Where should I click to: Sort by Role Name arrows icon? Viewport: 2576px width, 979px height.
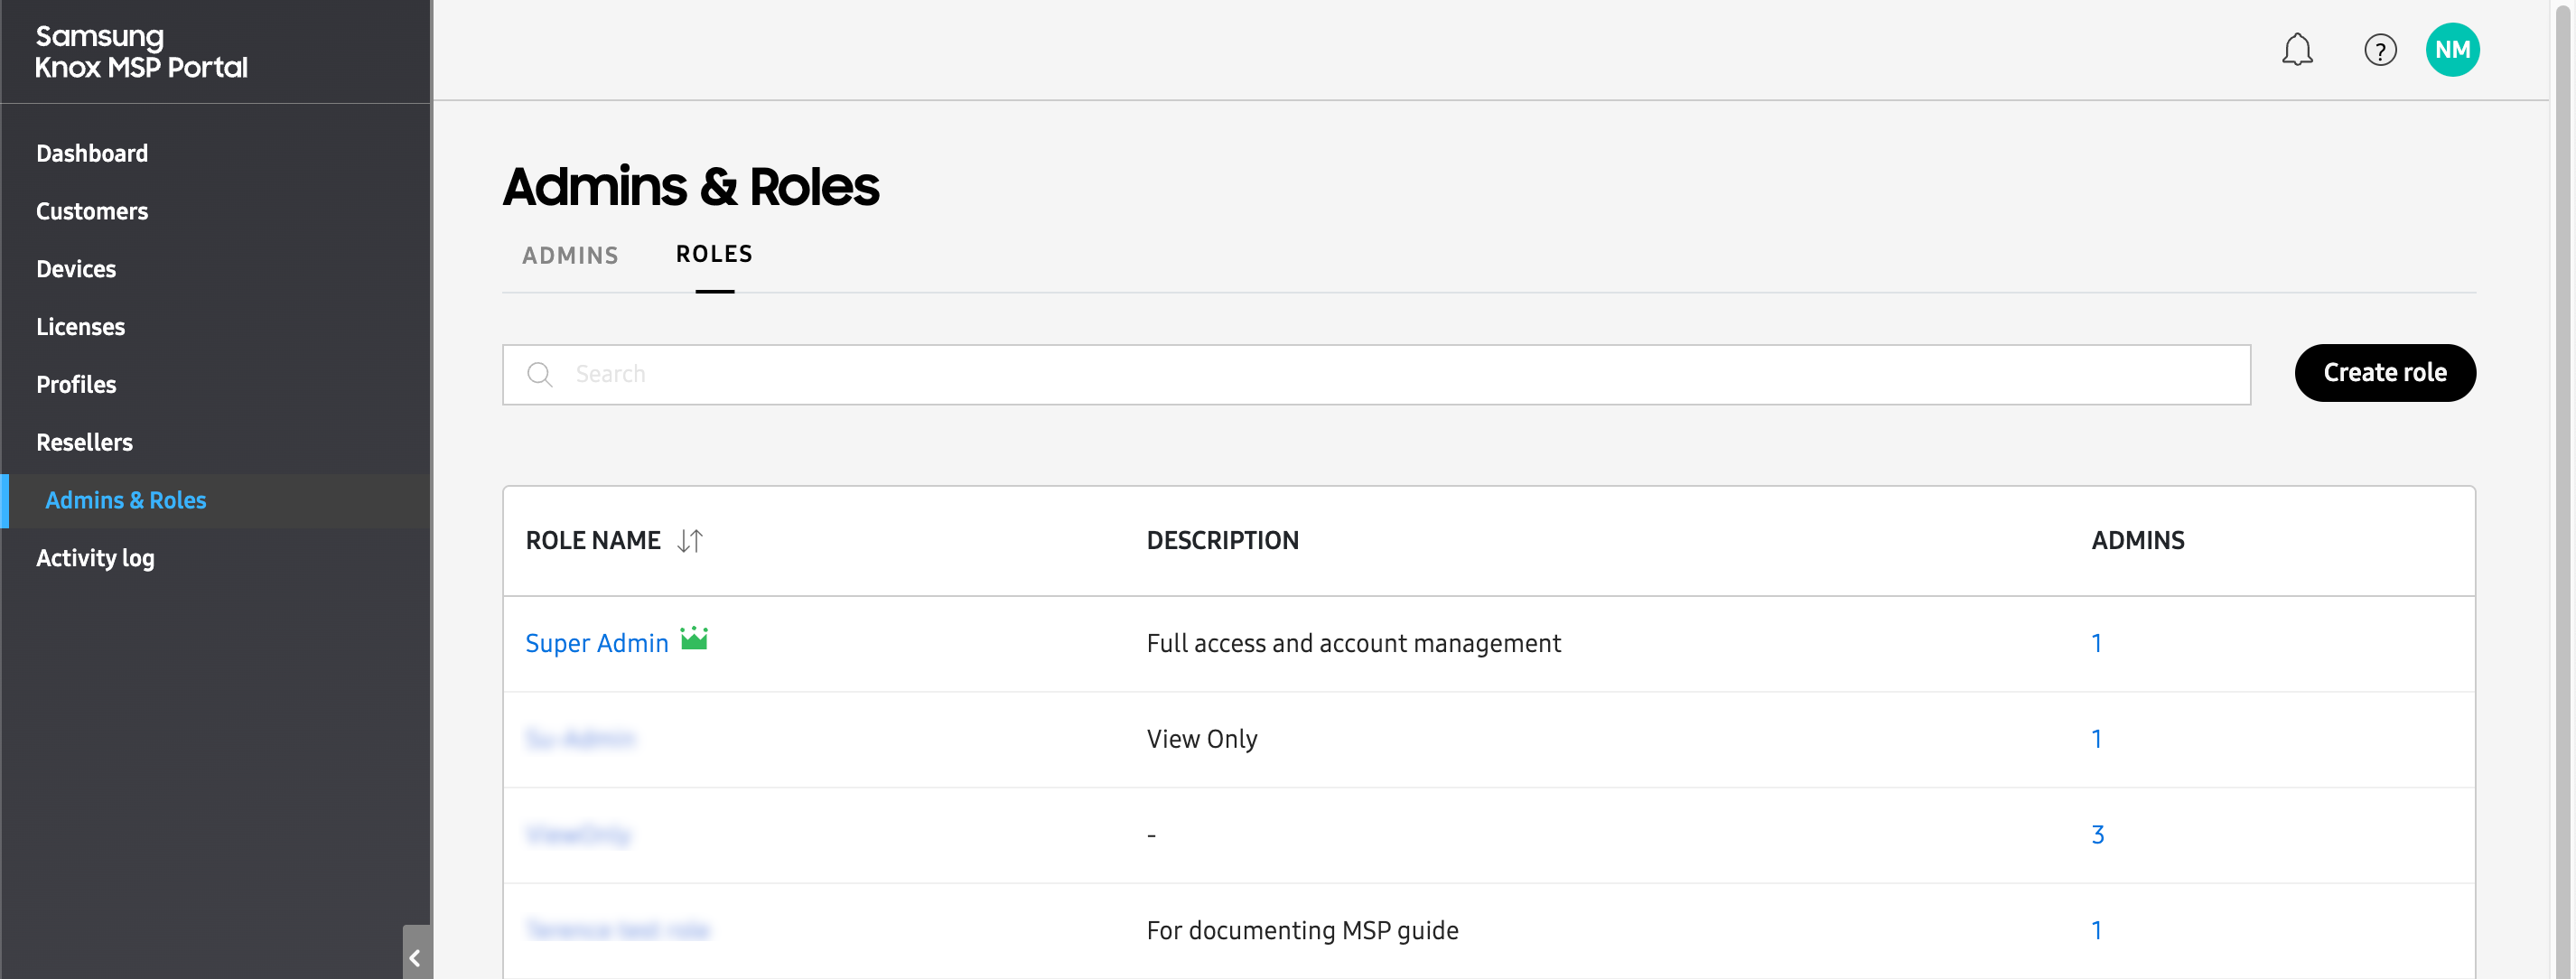click(x=690, y=541)
